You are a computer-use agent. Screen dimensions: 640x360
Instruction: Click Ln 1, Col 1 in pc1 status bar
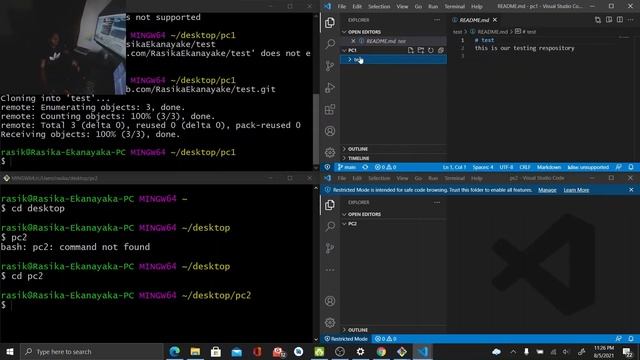(454, 167)
